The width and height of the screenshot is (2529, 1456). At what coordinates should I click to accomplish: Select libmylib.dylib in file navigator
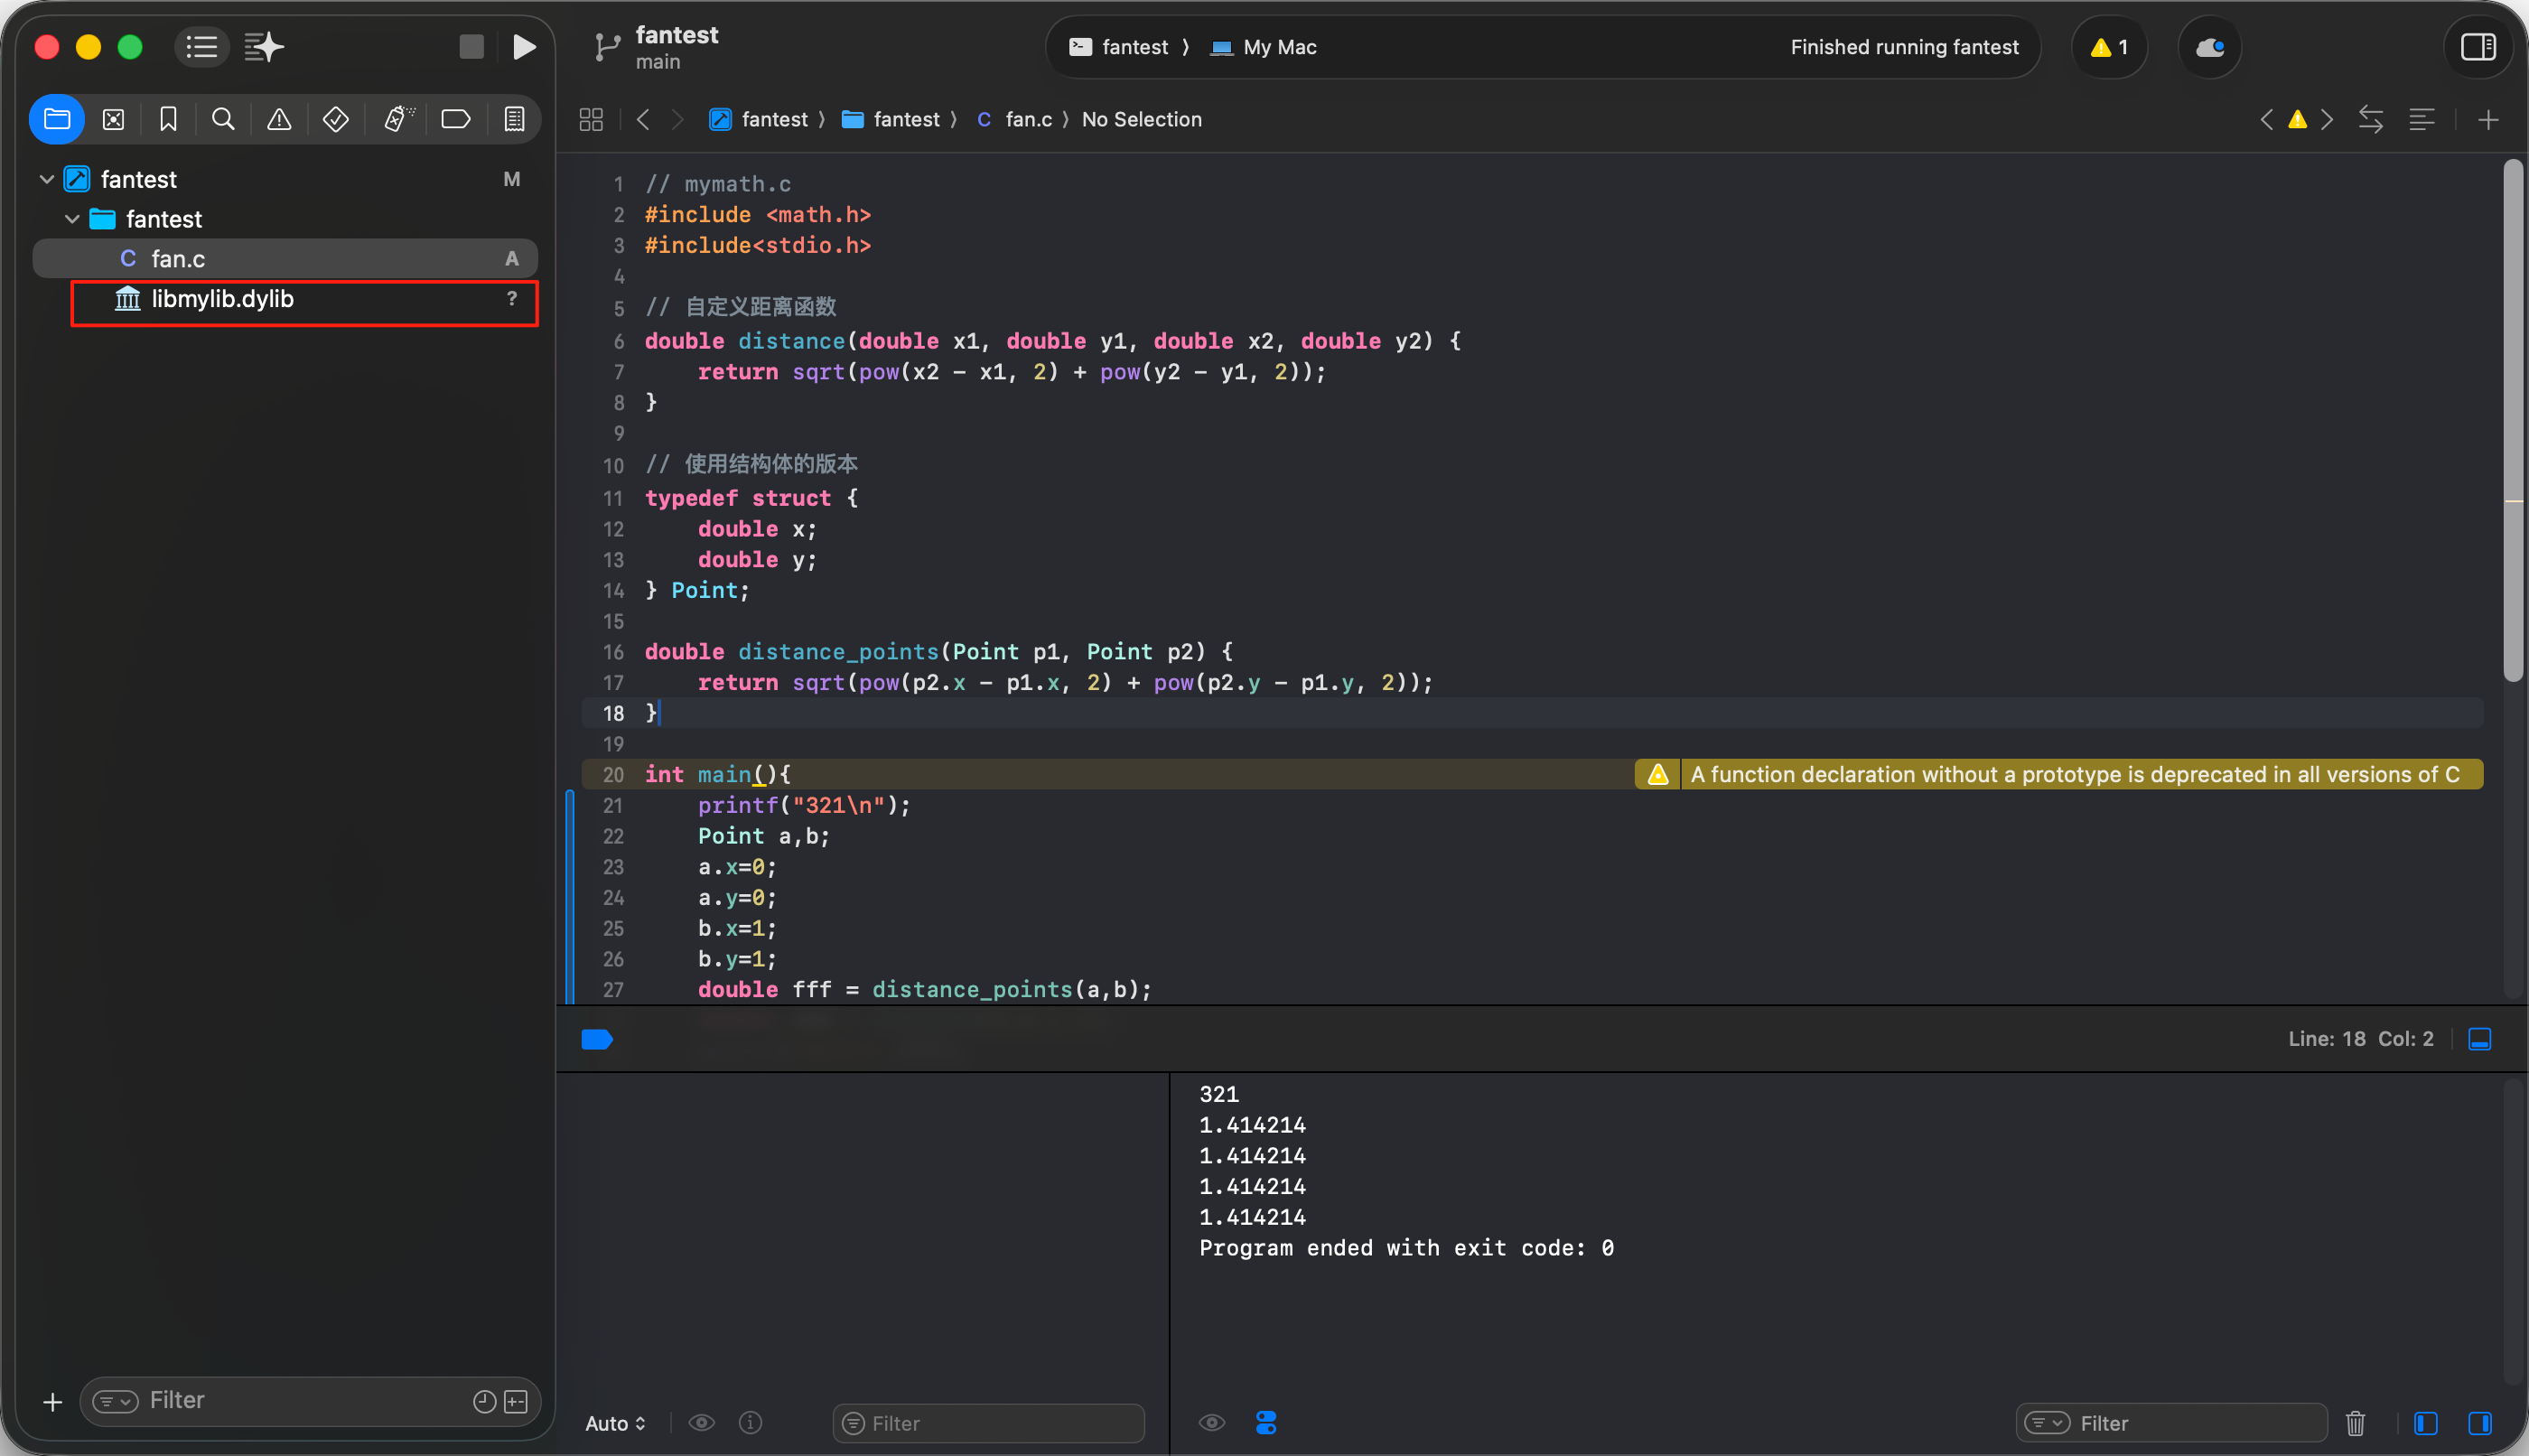[x=222, y=299]
